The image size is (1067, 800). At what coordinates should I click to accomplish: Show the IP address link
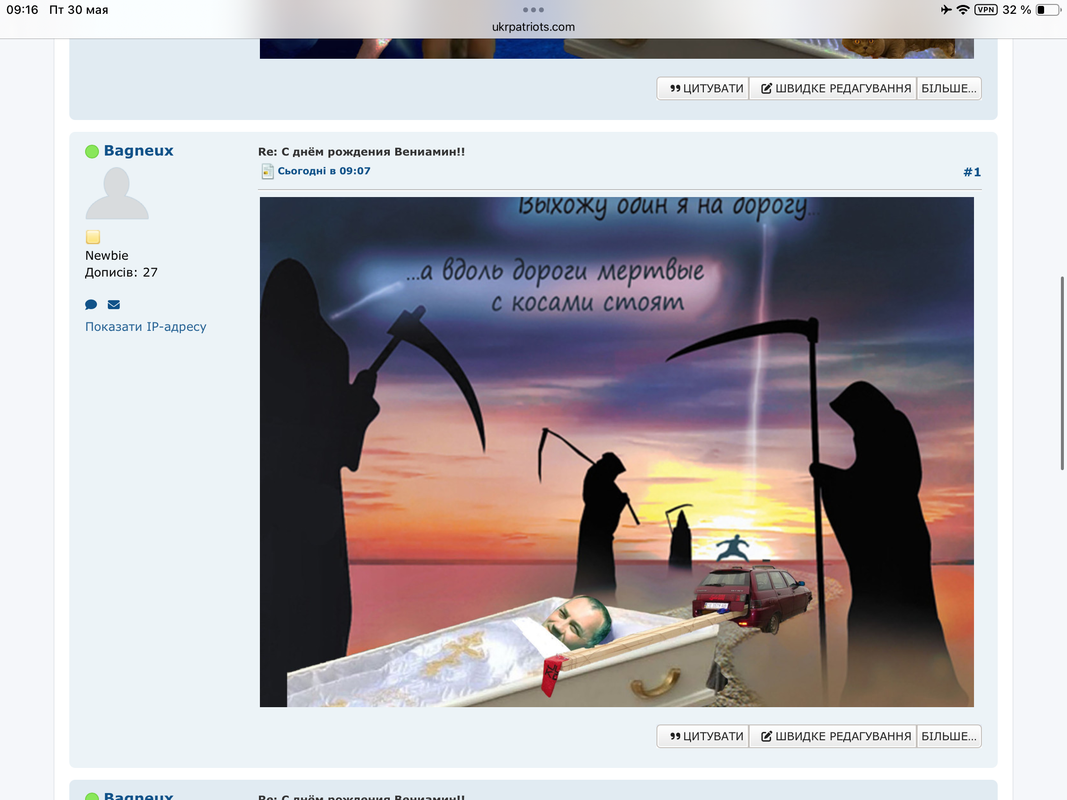[146, 327]
